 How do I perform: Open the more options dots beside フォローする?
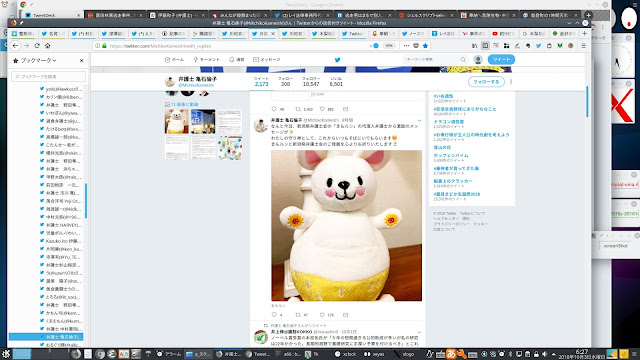pyautogui.click(x=511, y=82)
